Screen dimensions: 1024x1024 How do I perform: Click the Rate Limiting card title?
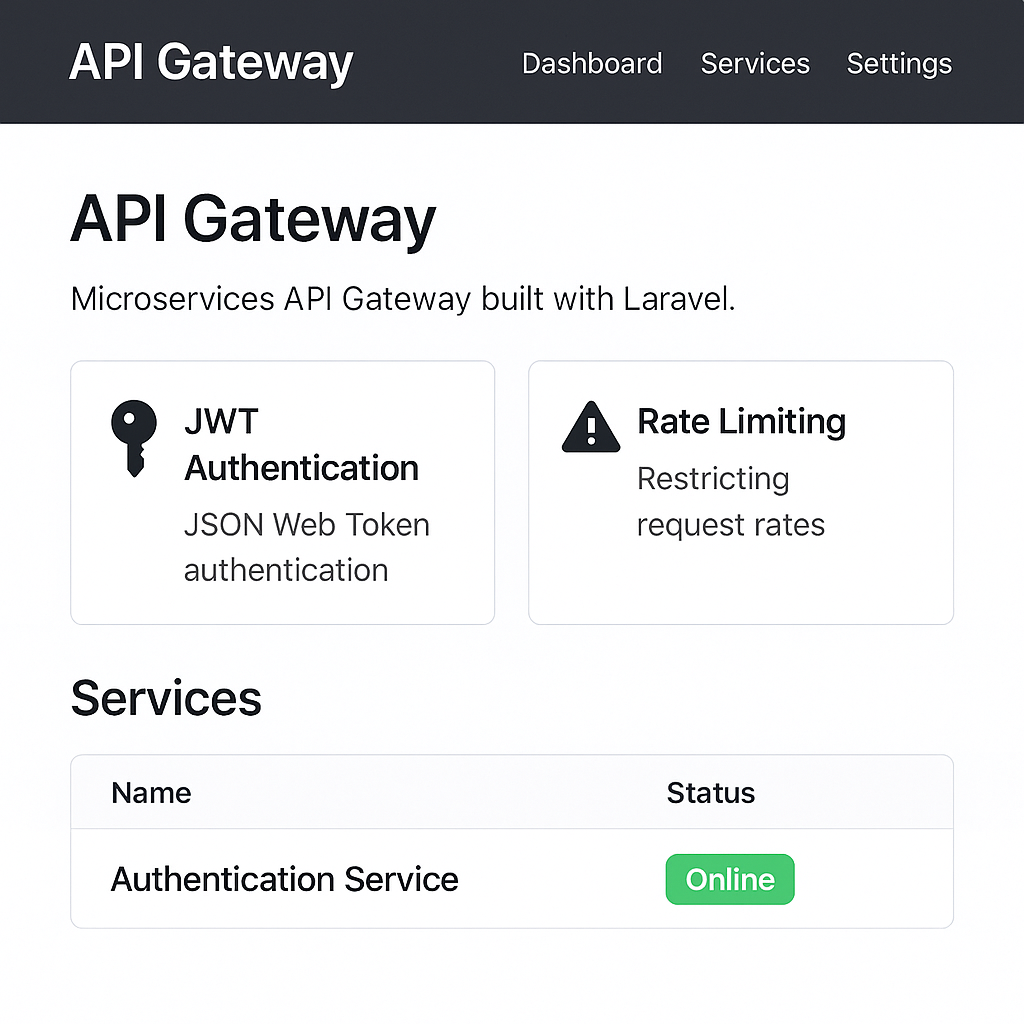point(740,421)
